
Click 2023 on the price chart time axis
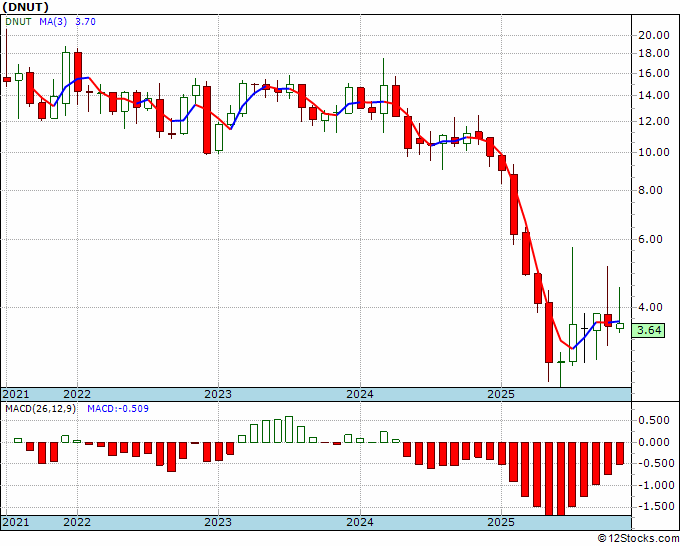pos(218,394)
